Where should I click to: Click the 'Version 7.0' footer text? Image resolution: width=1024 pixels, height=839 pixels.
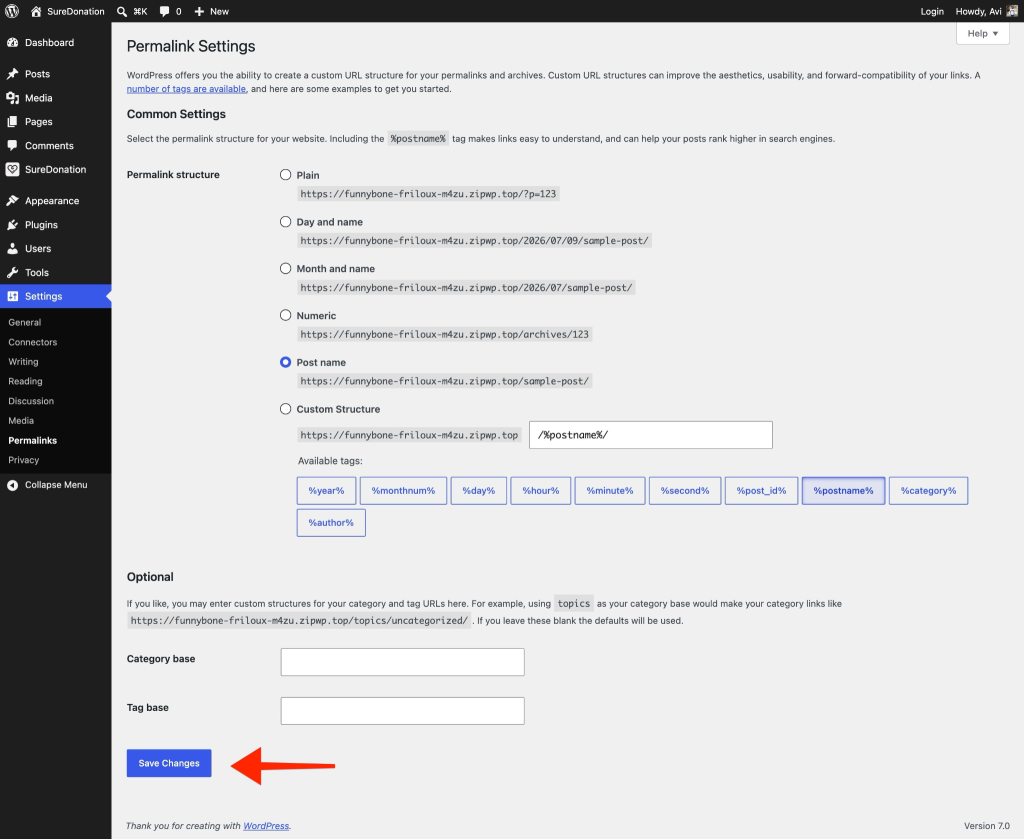987,826
